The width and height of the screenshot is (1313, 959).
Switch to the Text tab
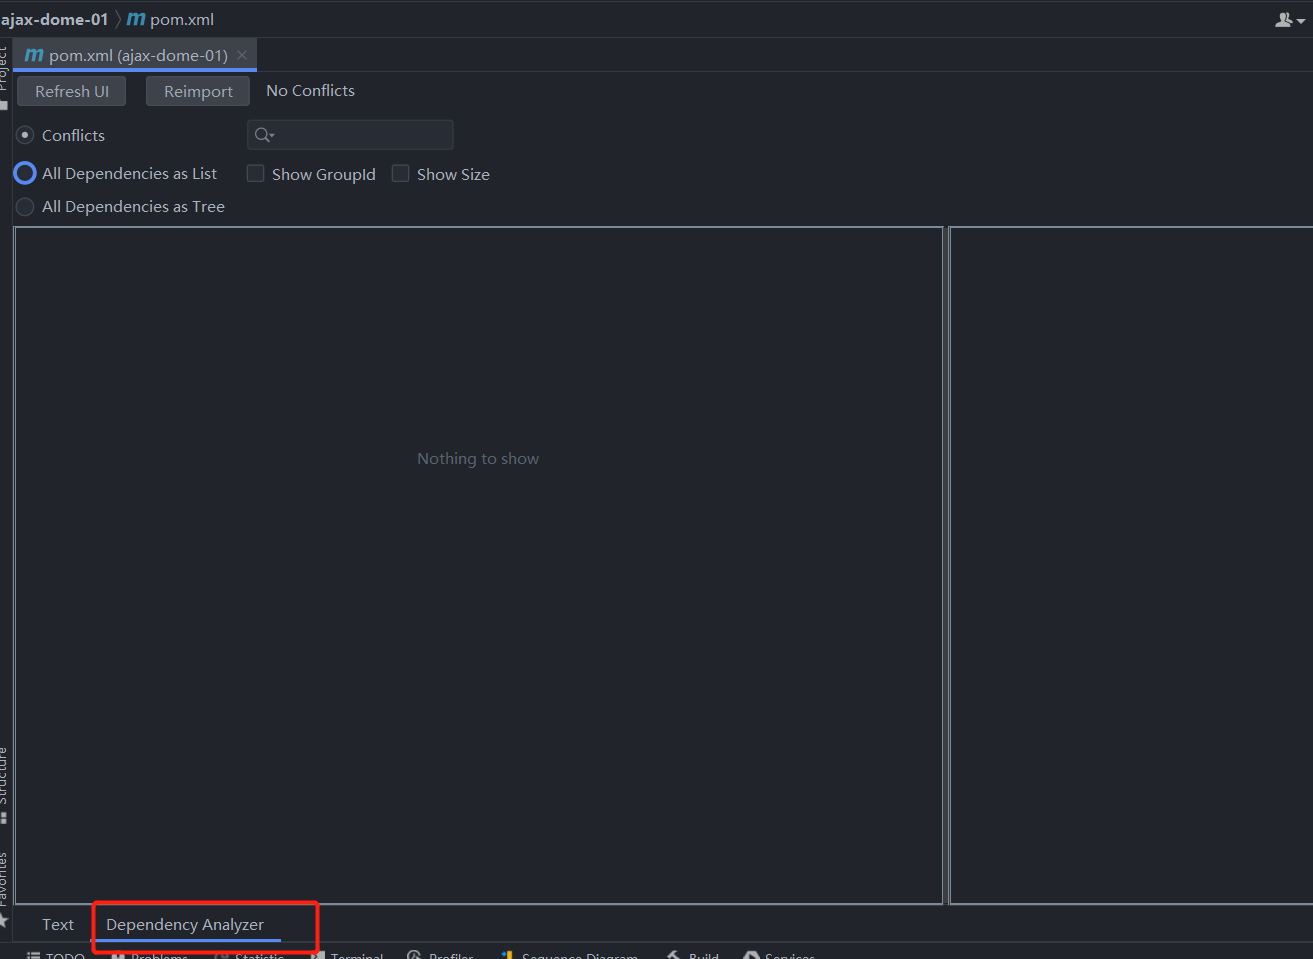click(58, 925)
